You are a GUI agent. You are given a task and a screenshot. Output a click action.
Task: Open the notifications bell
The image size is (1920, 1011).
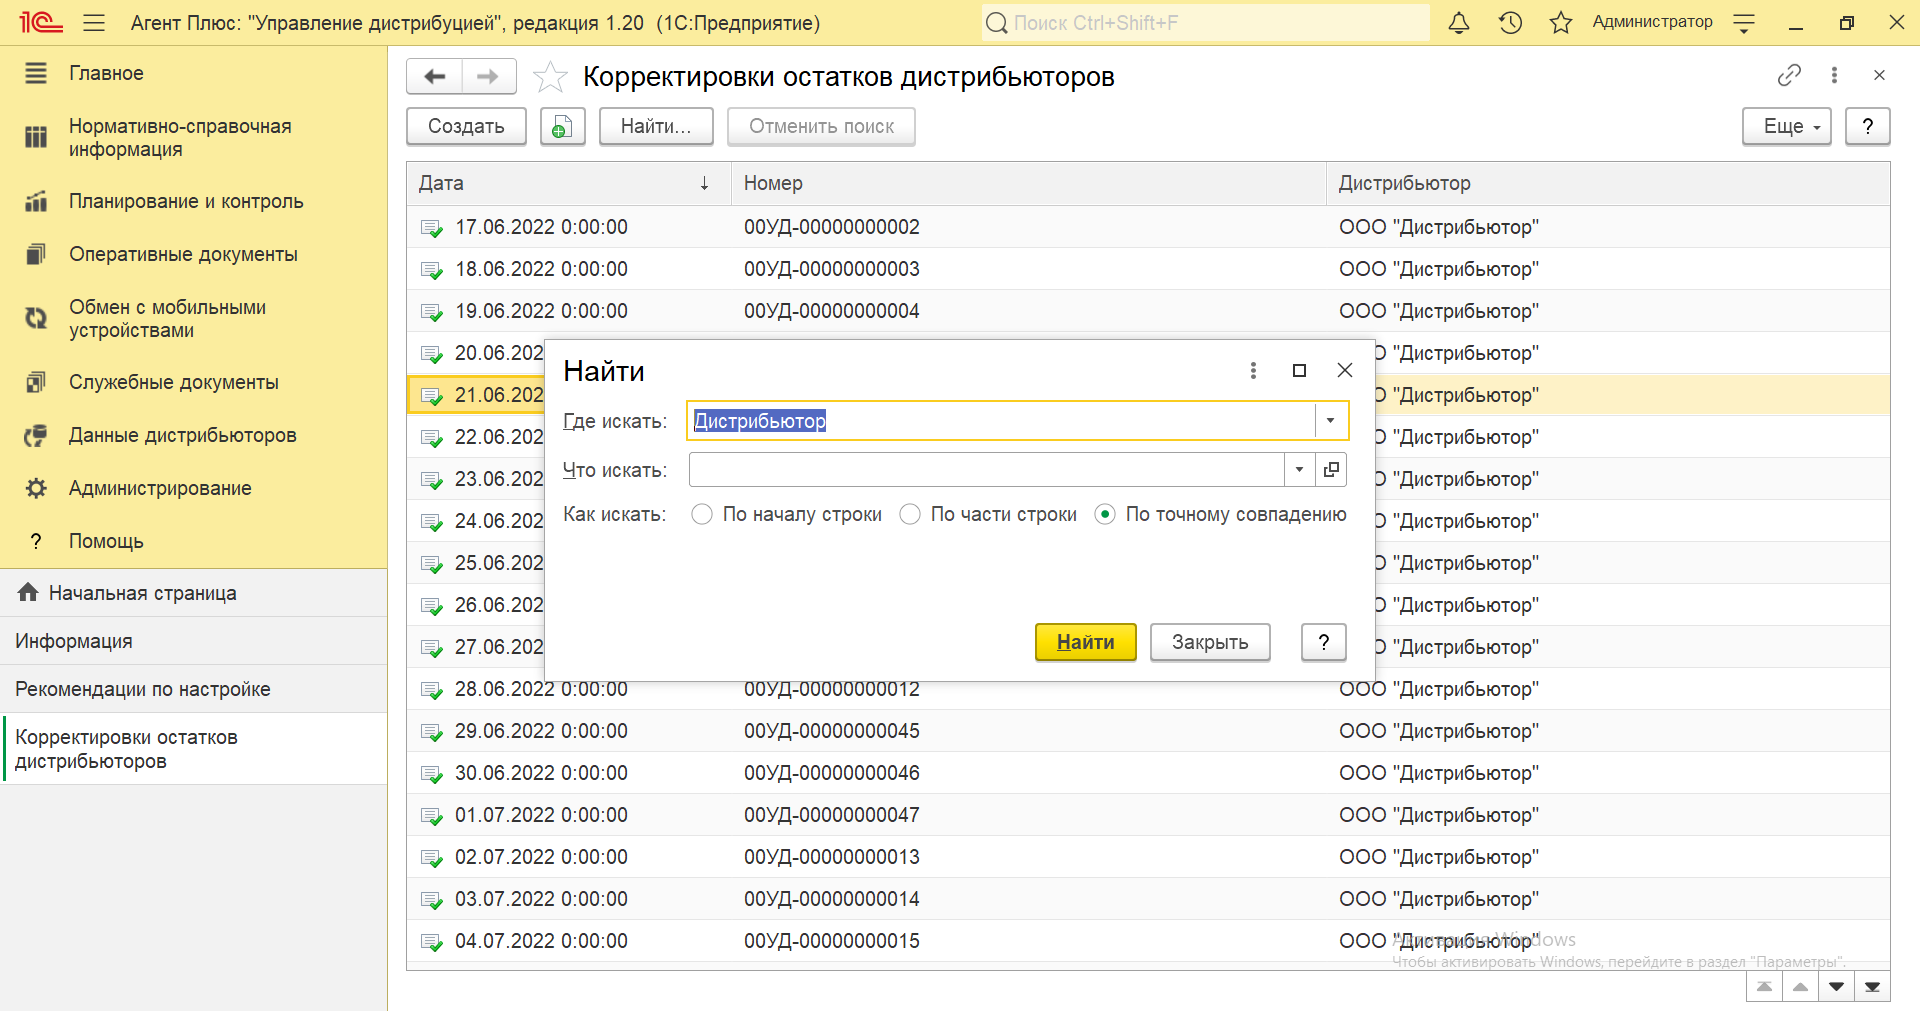click(x=1459, y=22)
